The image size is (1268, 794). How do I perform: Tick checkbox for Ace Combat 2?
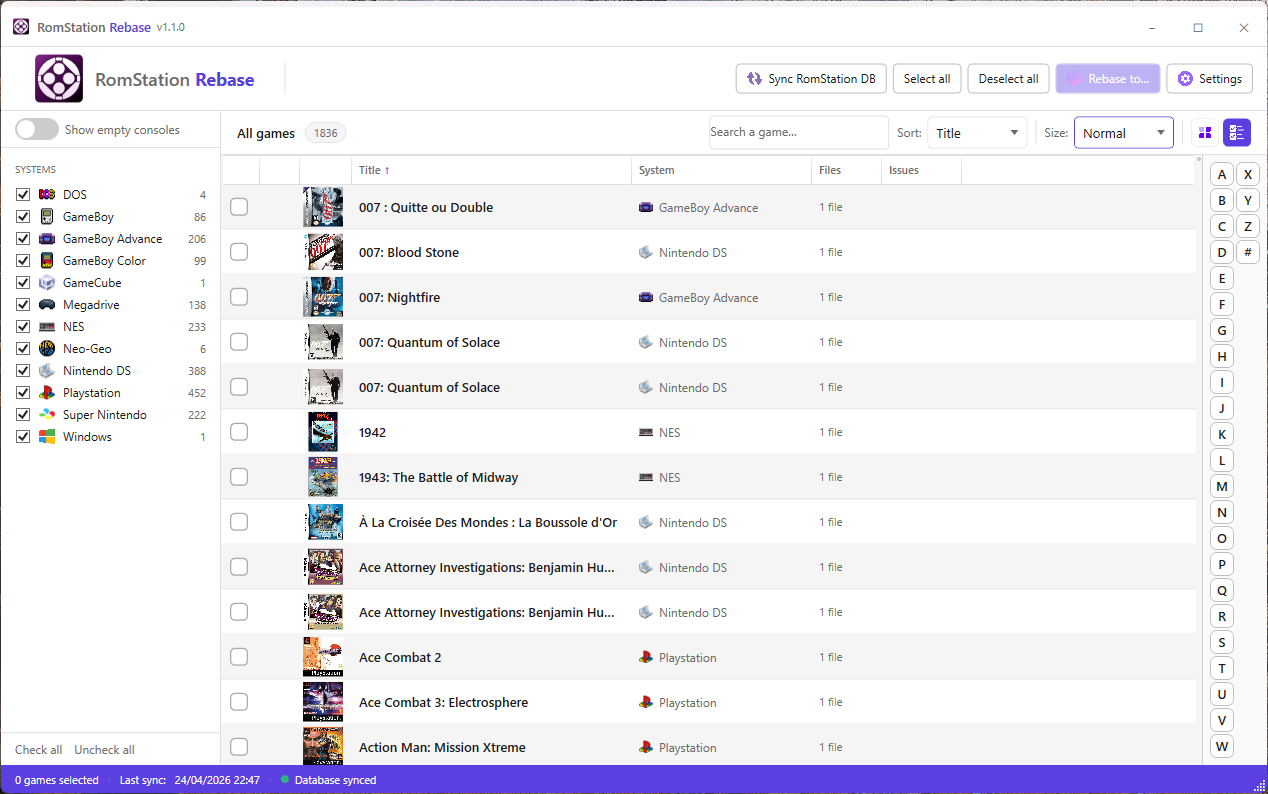(x=239, y=657)
